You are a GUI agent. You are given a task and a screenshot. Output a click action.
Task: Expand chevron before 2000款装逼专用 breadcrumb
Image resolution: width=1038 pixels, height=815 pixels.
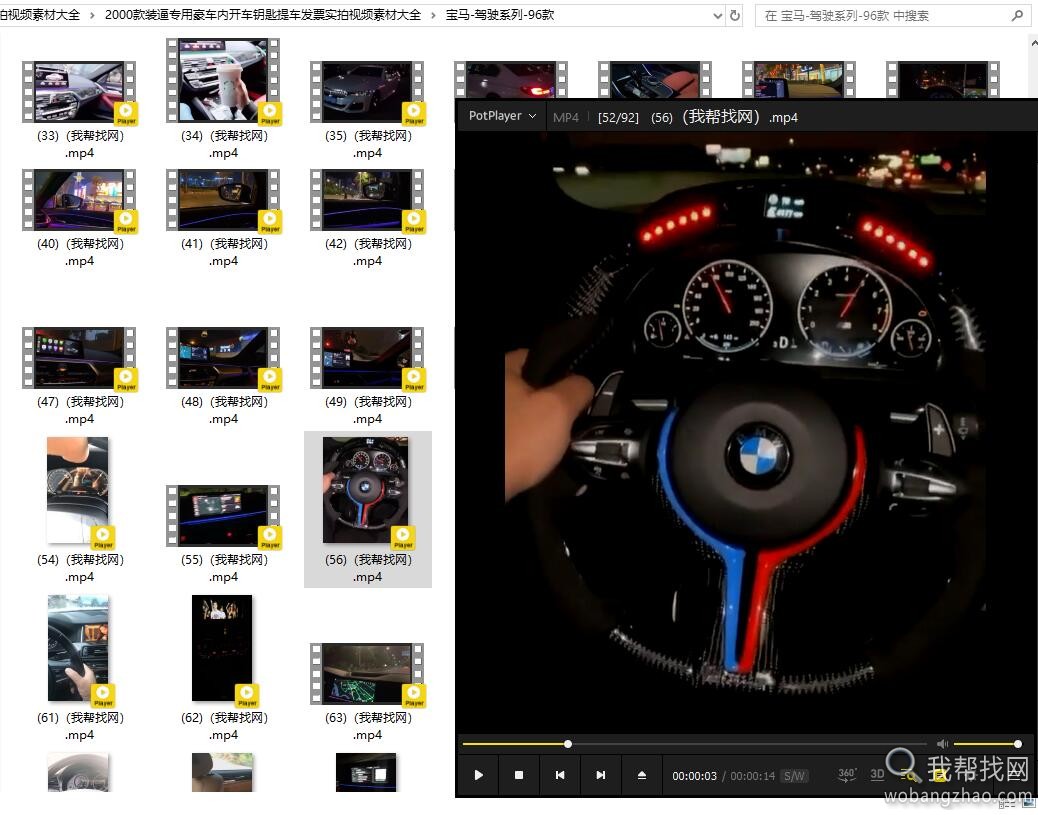pyautogui.click(x=92, y=15)
